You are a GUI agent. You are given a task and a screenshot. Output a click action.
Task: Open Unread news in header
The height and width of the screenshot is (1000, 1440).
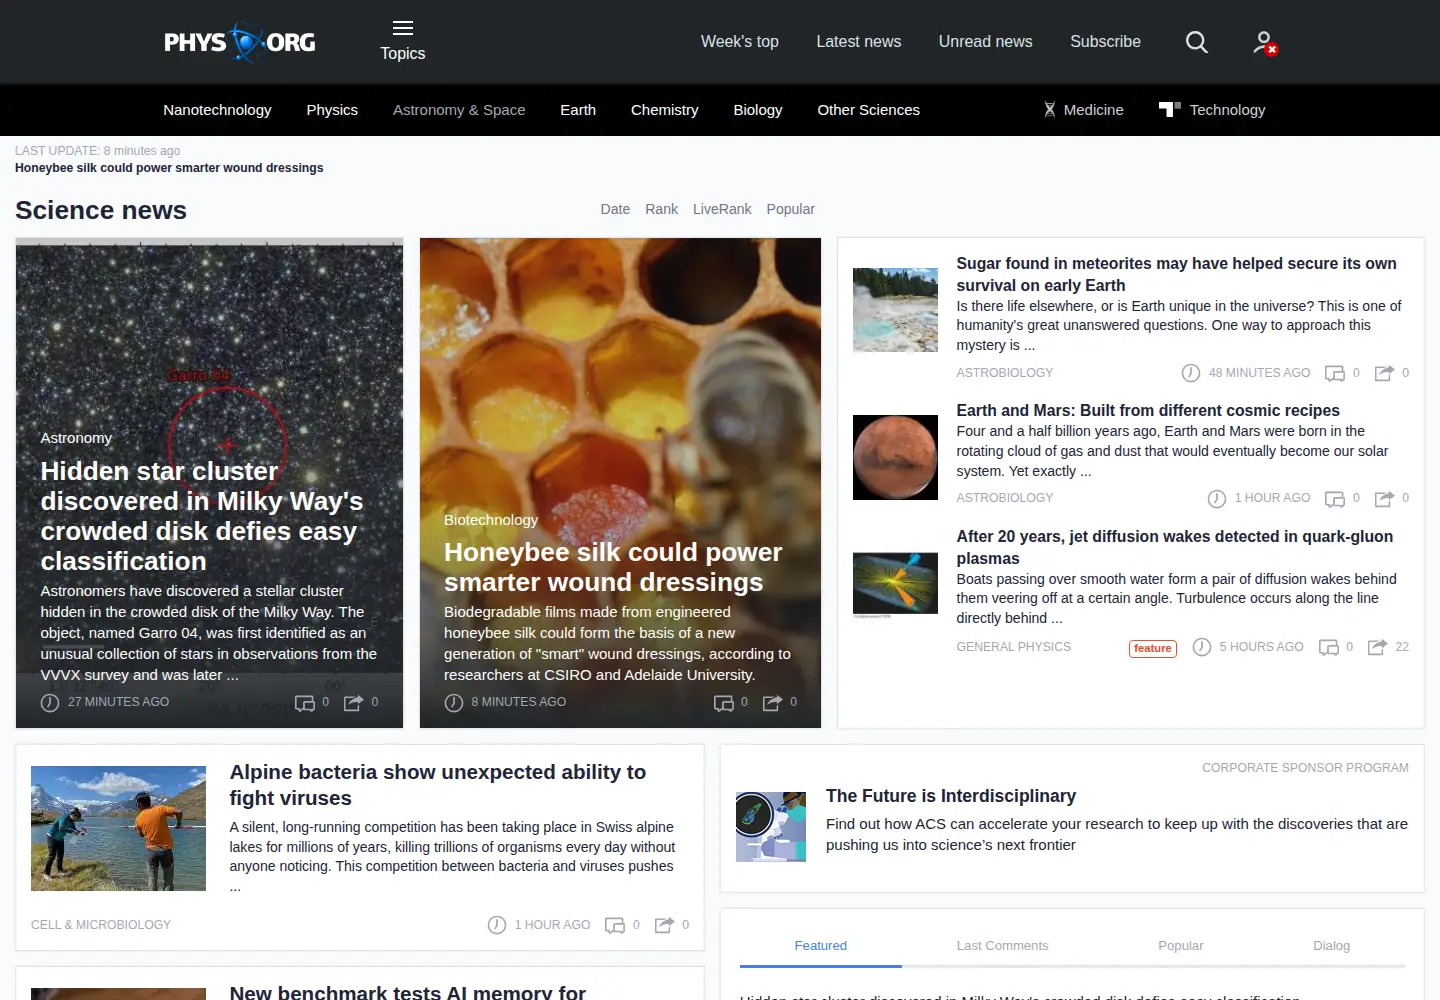tap(986, 42)
